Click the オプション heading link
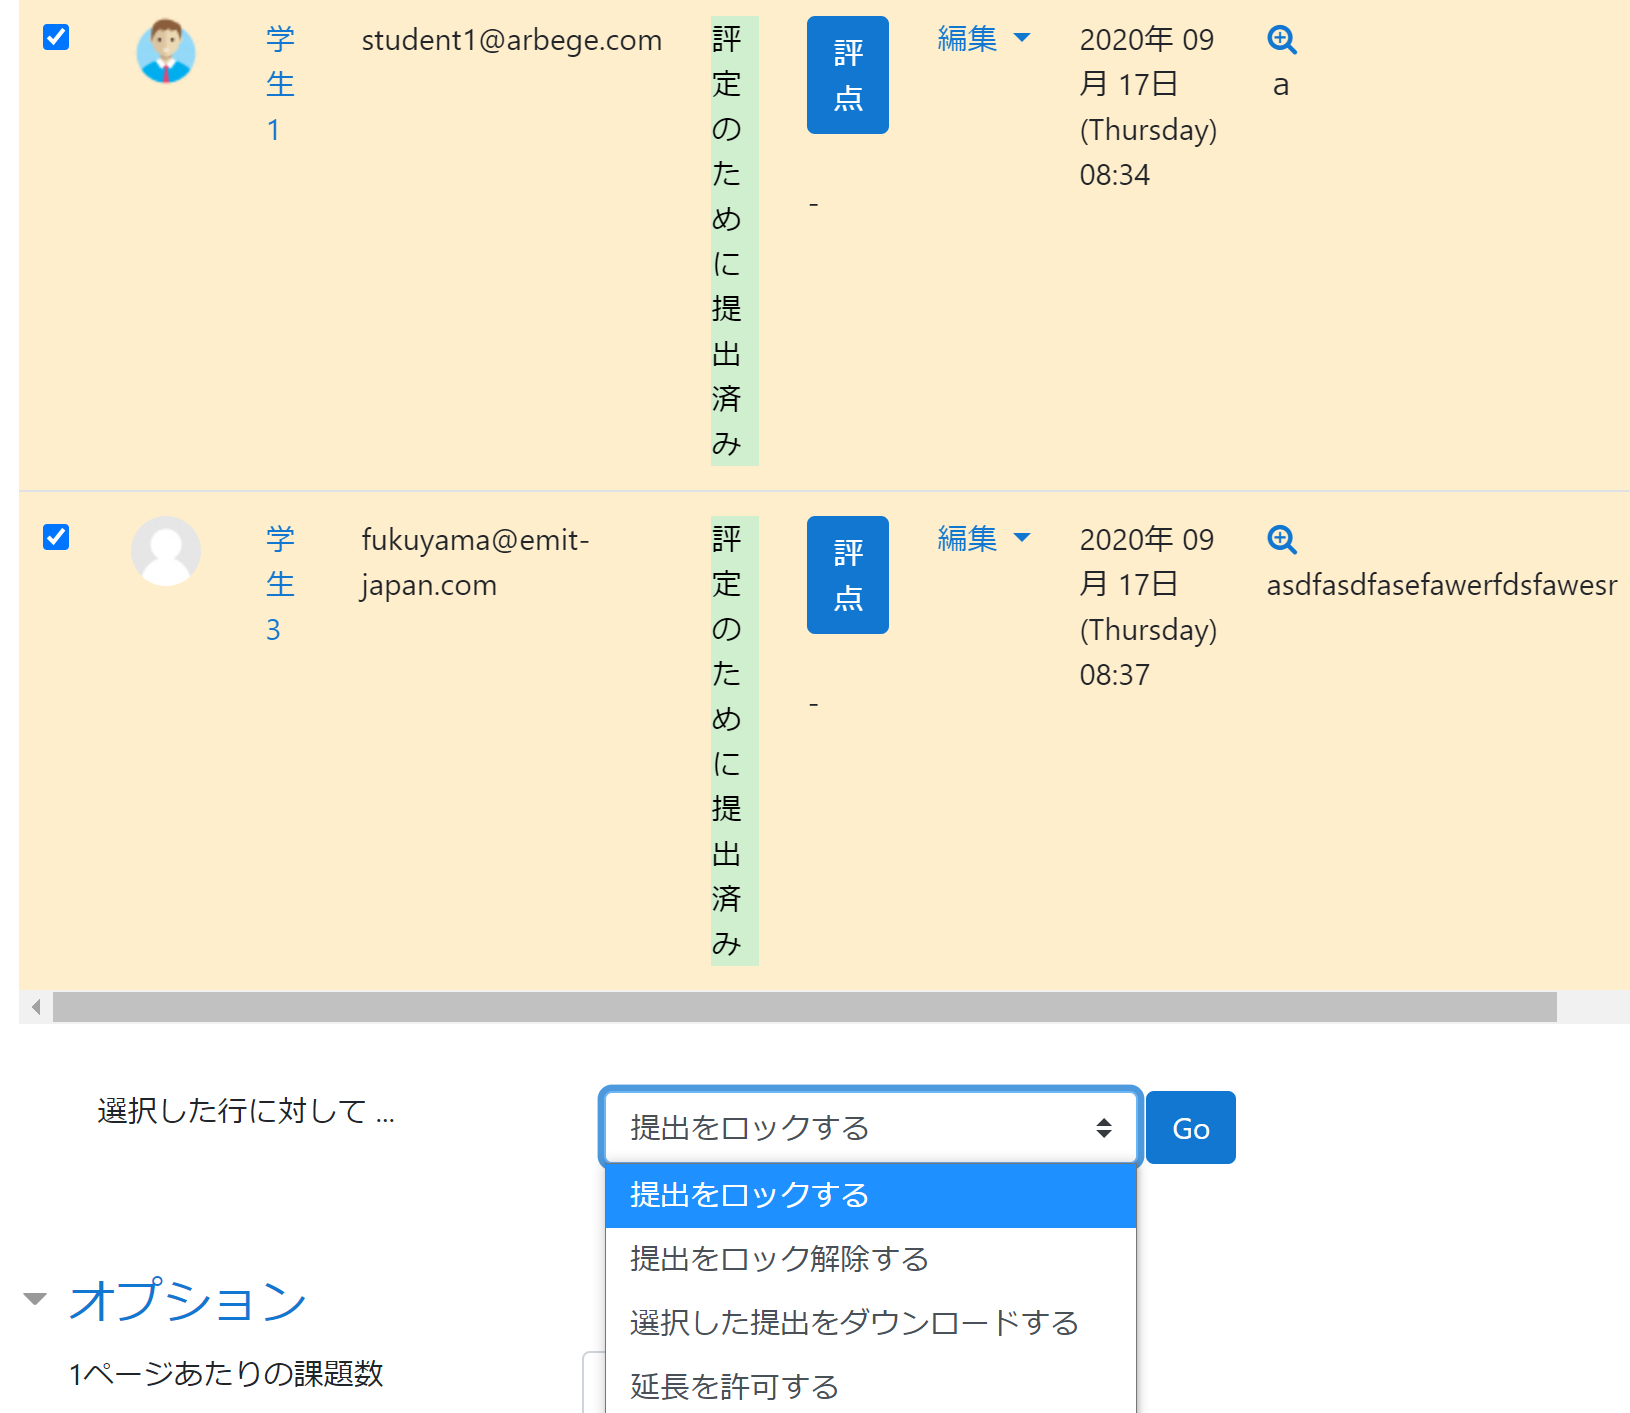1630x1413 pixels. (188, 1300)
